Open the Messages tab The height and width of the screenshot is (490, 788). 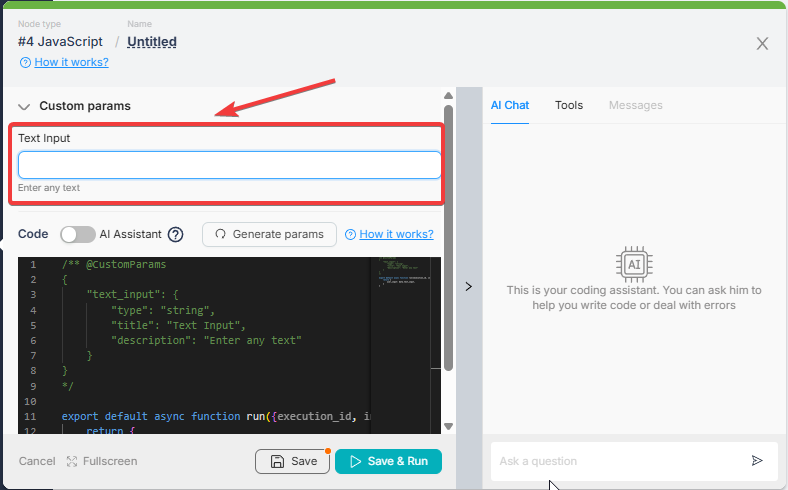click(635, 105)
